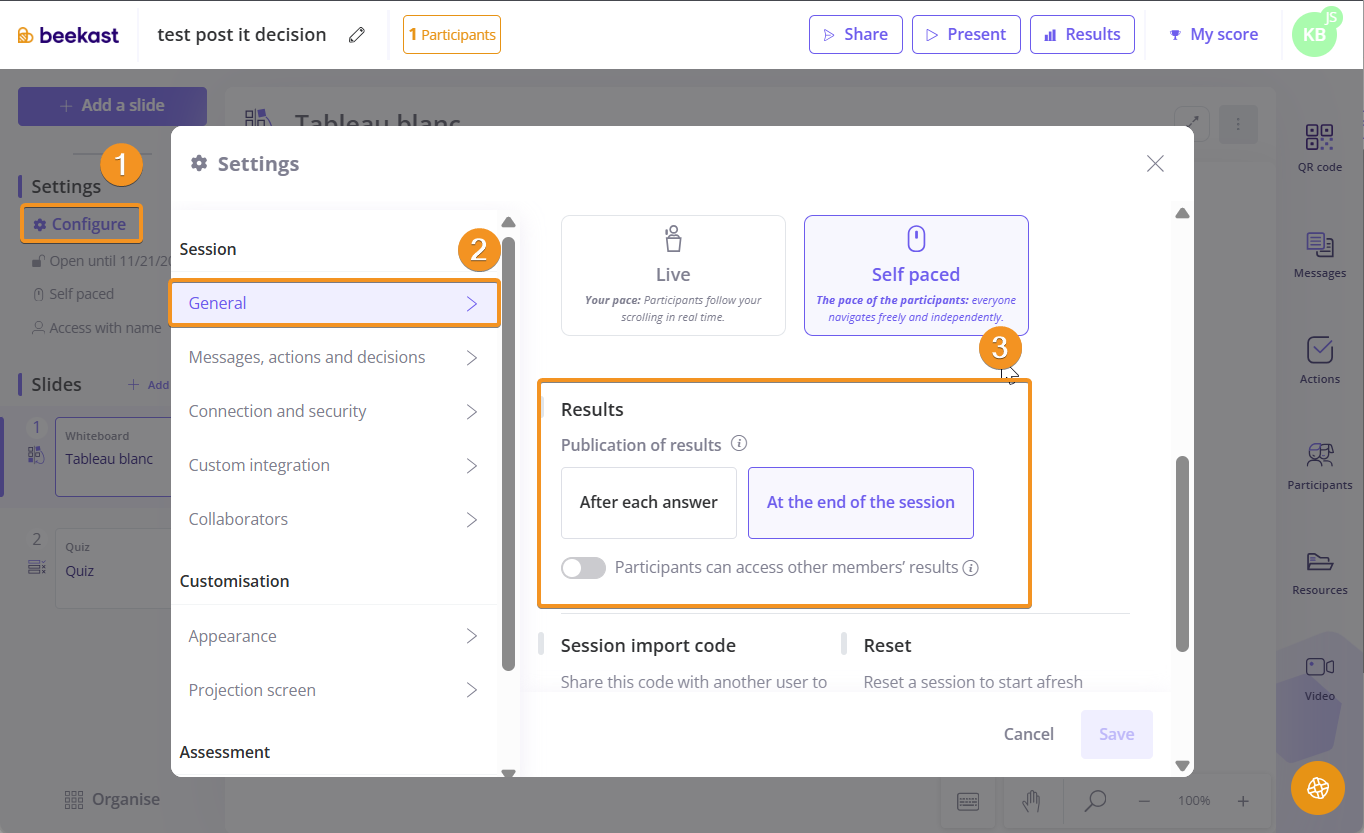Click the info icon beside Publication of results
This screenshot has height=833, width=1364.
click(x=739, y=444)
